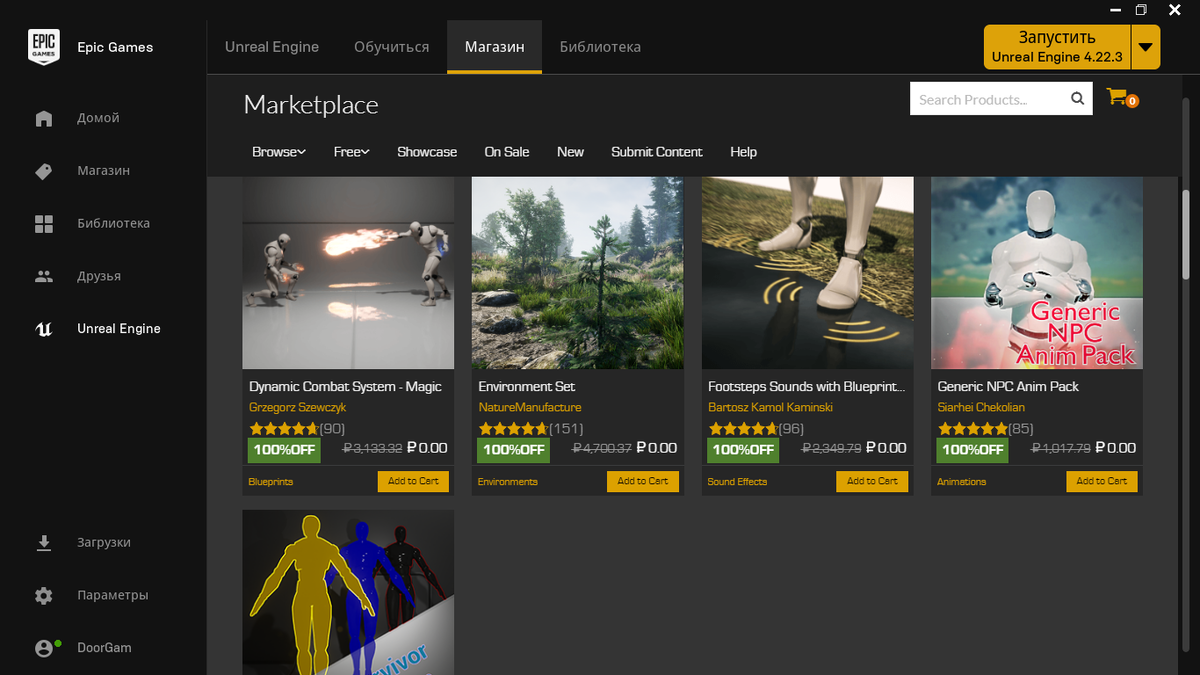Open author link NatureManufacture

(530, 407)
